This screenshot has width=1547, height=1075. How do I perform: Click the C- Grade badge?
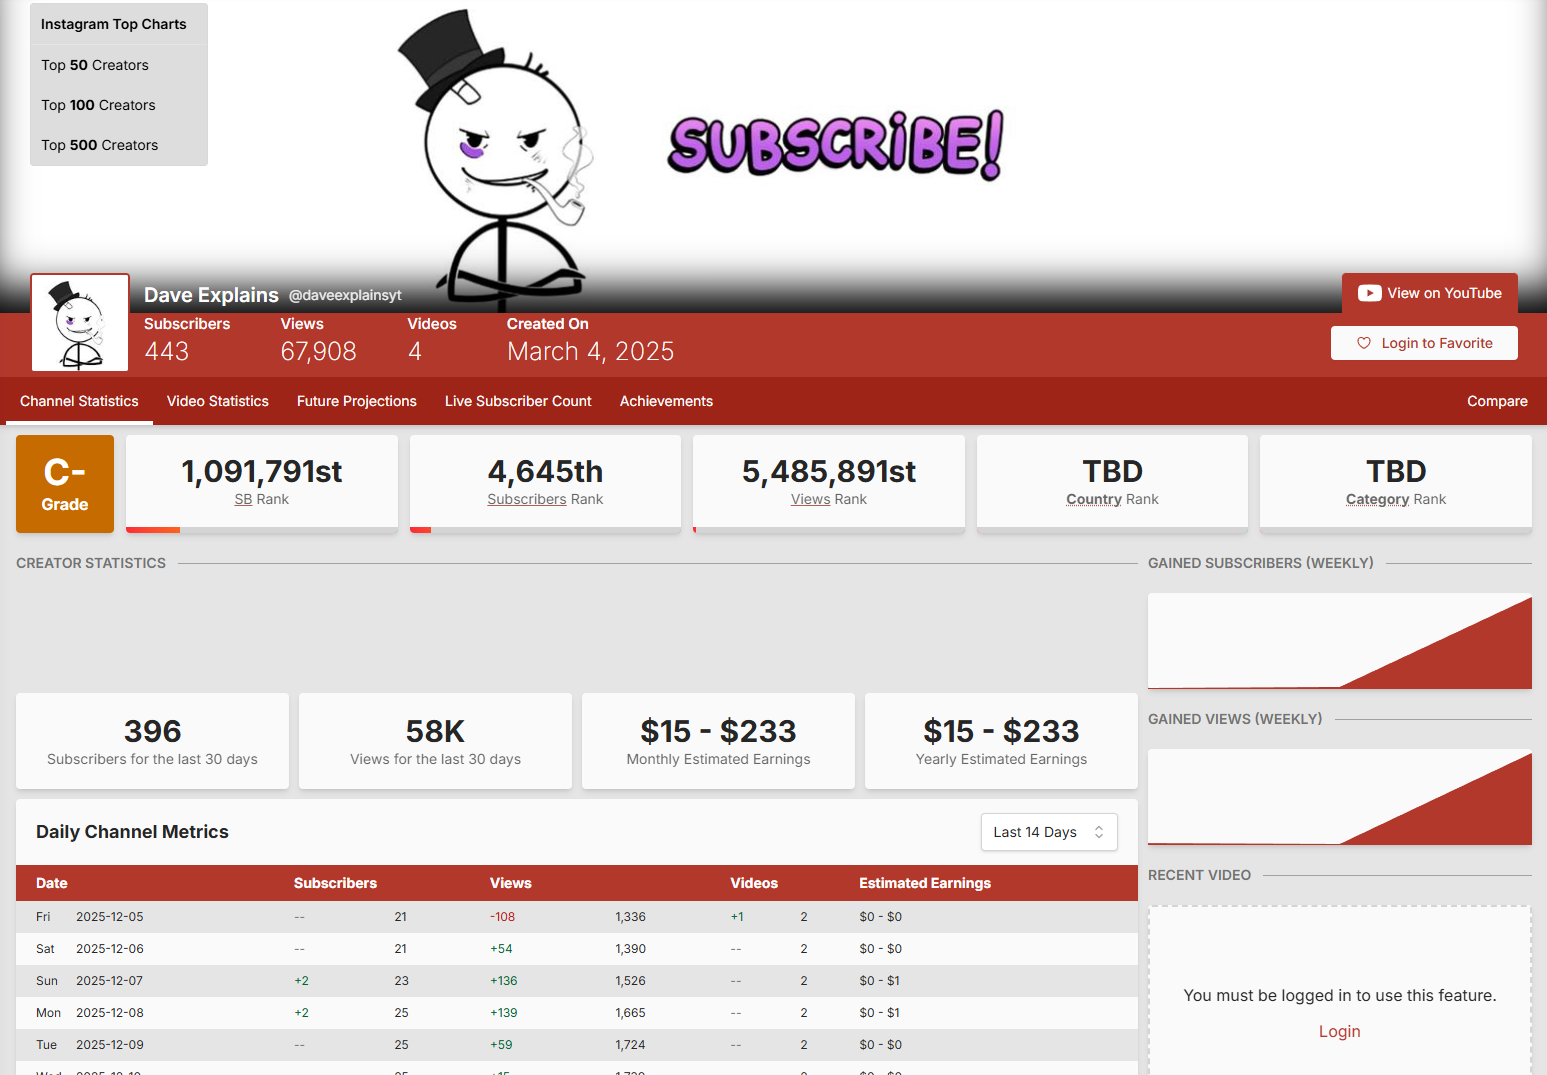click(x=65, y=484)
